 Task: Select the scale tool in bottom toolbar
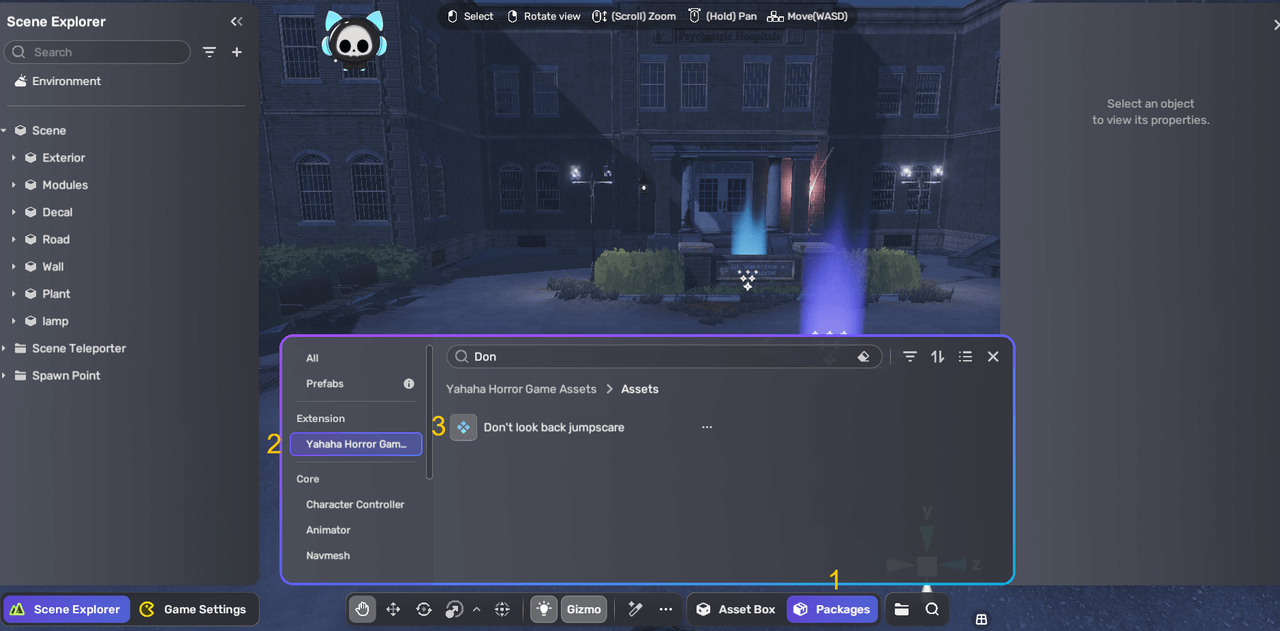tap(454, 609)
